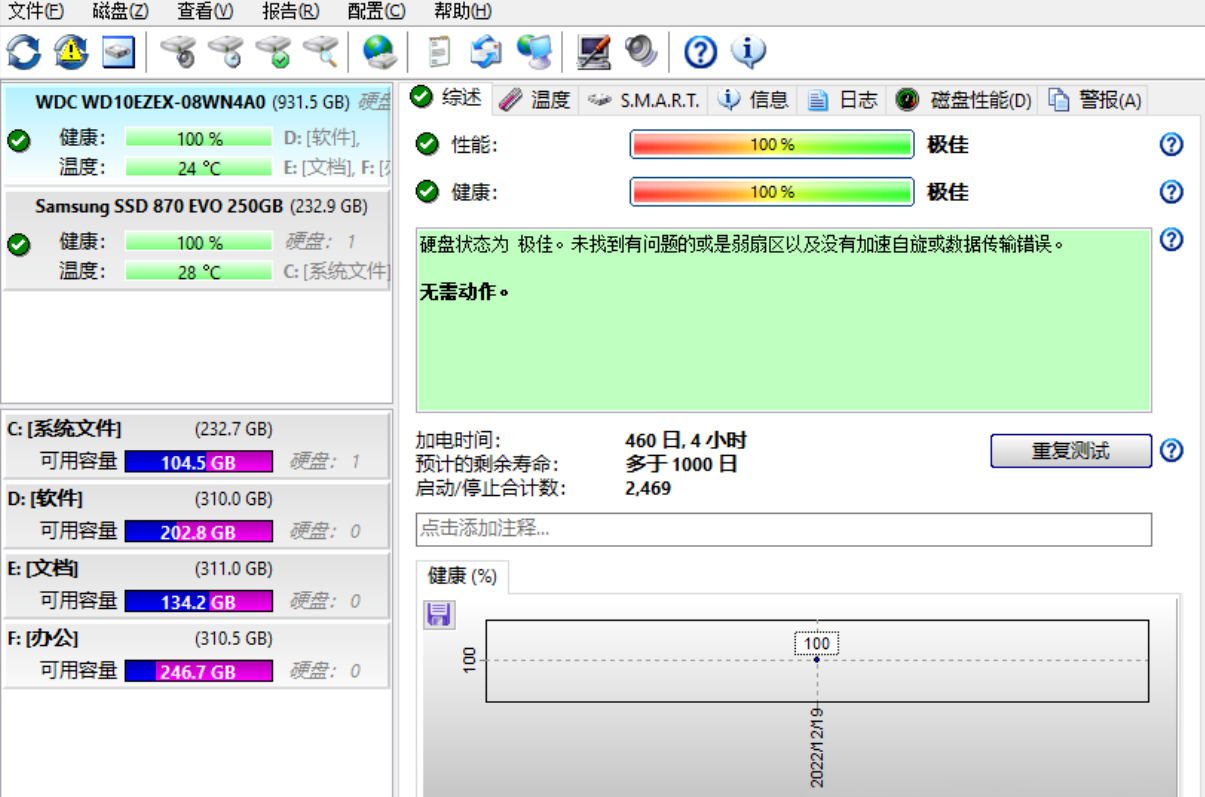Open the 磁盘 menu

[120, 11]
